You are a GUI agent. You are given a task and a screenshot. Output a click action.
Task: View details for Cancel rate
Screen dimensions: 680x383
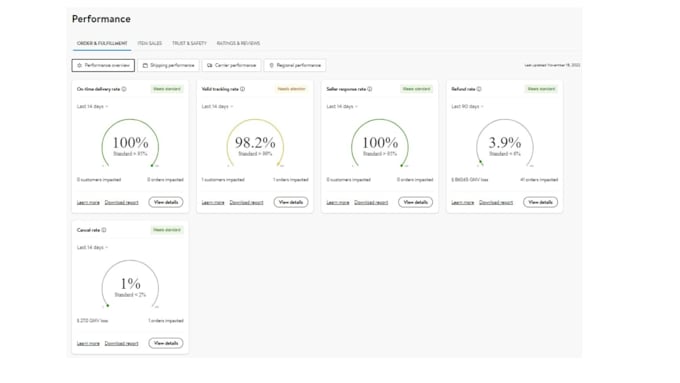(x=166, y=343)
